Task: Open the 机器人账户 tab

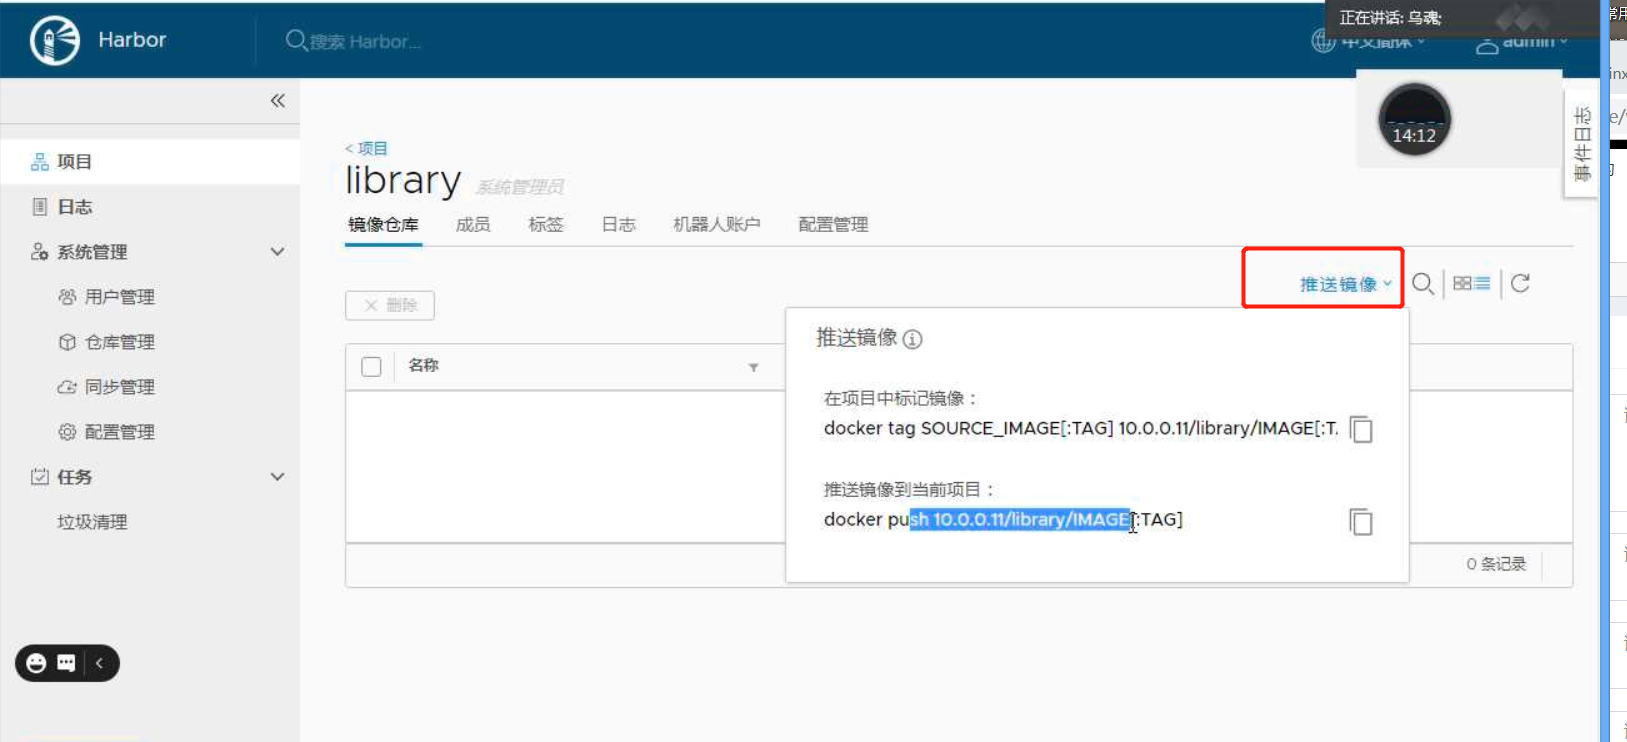Action: pos(716,225)
